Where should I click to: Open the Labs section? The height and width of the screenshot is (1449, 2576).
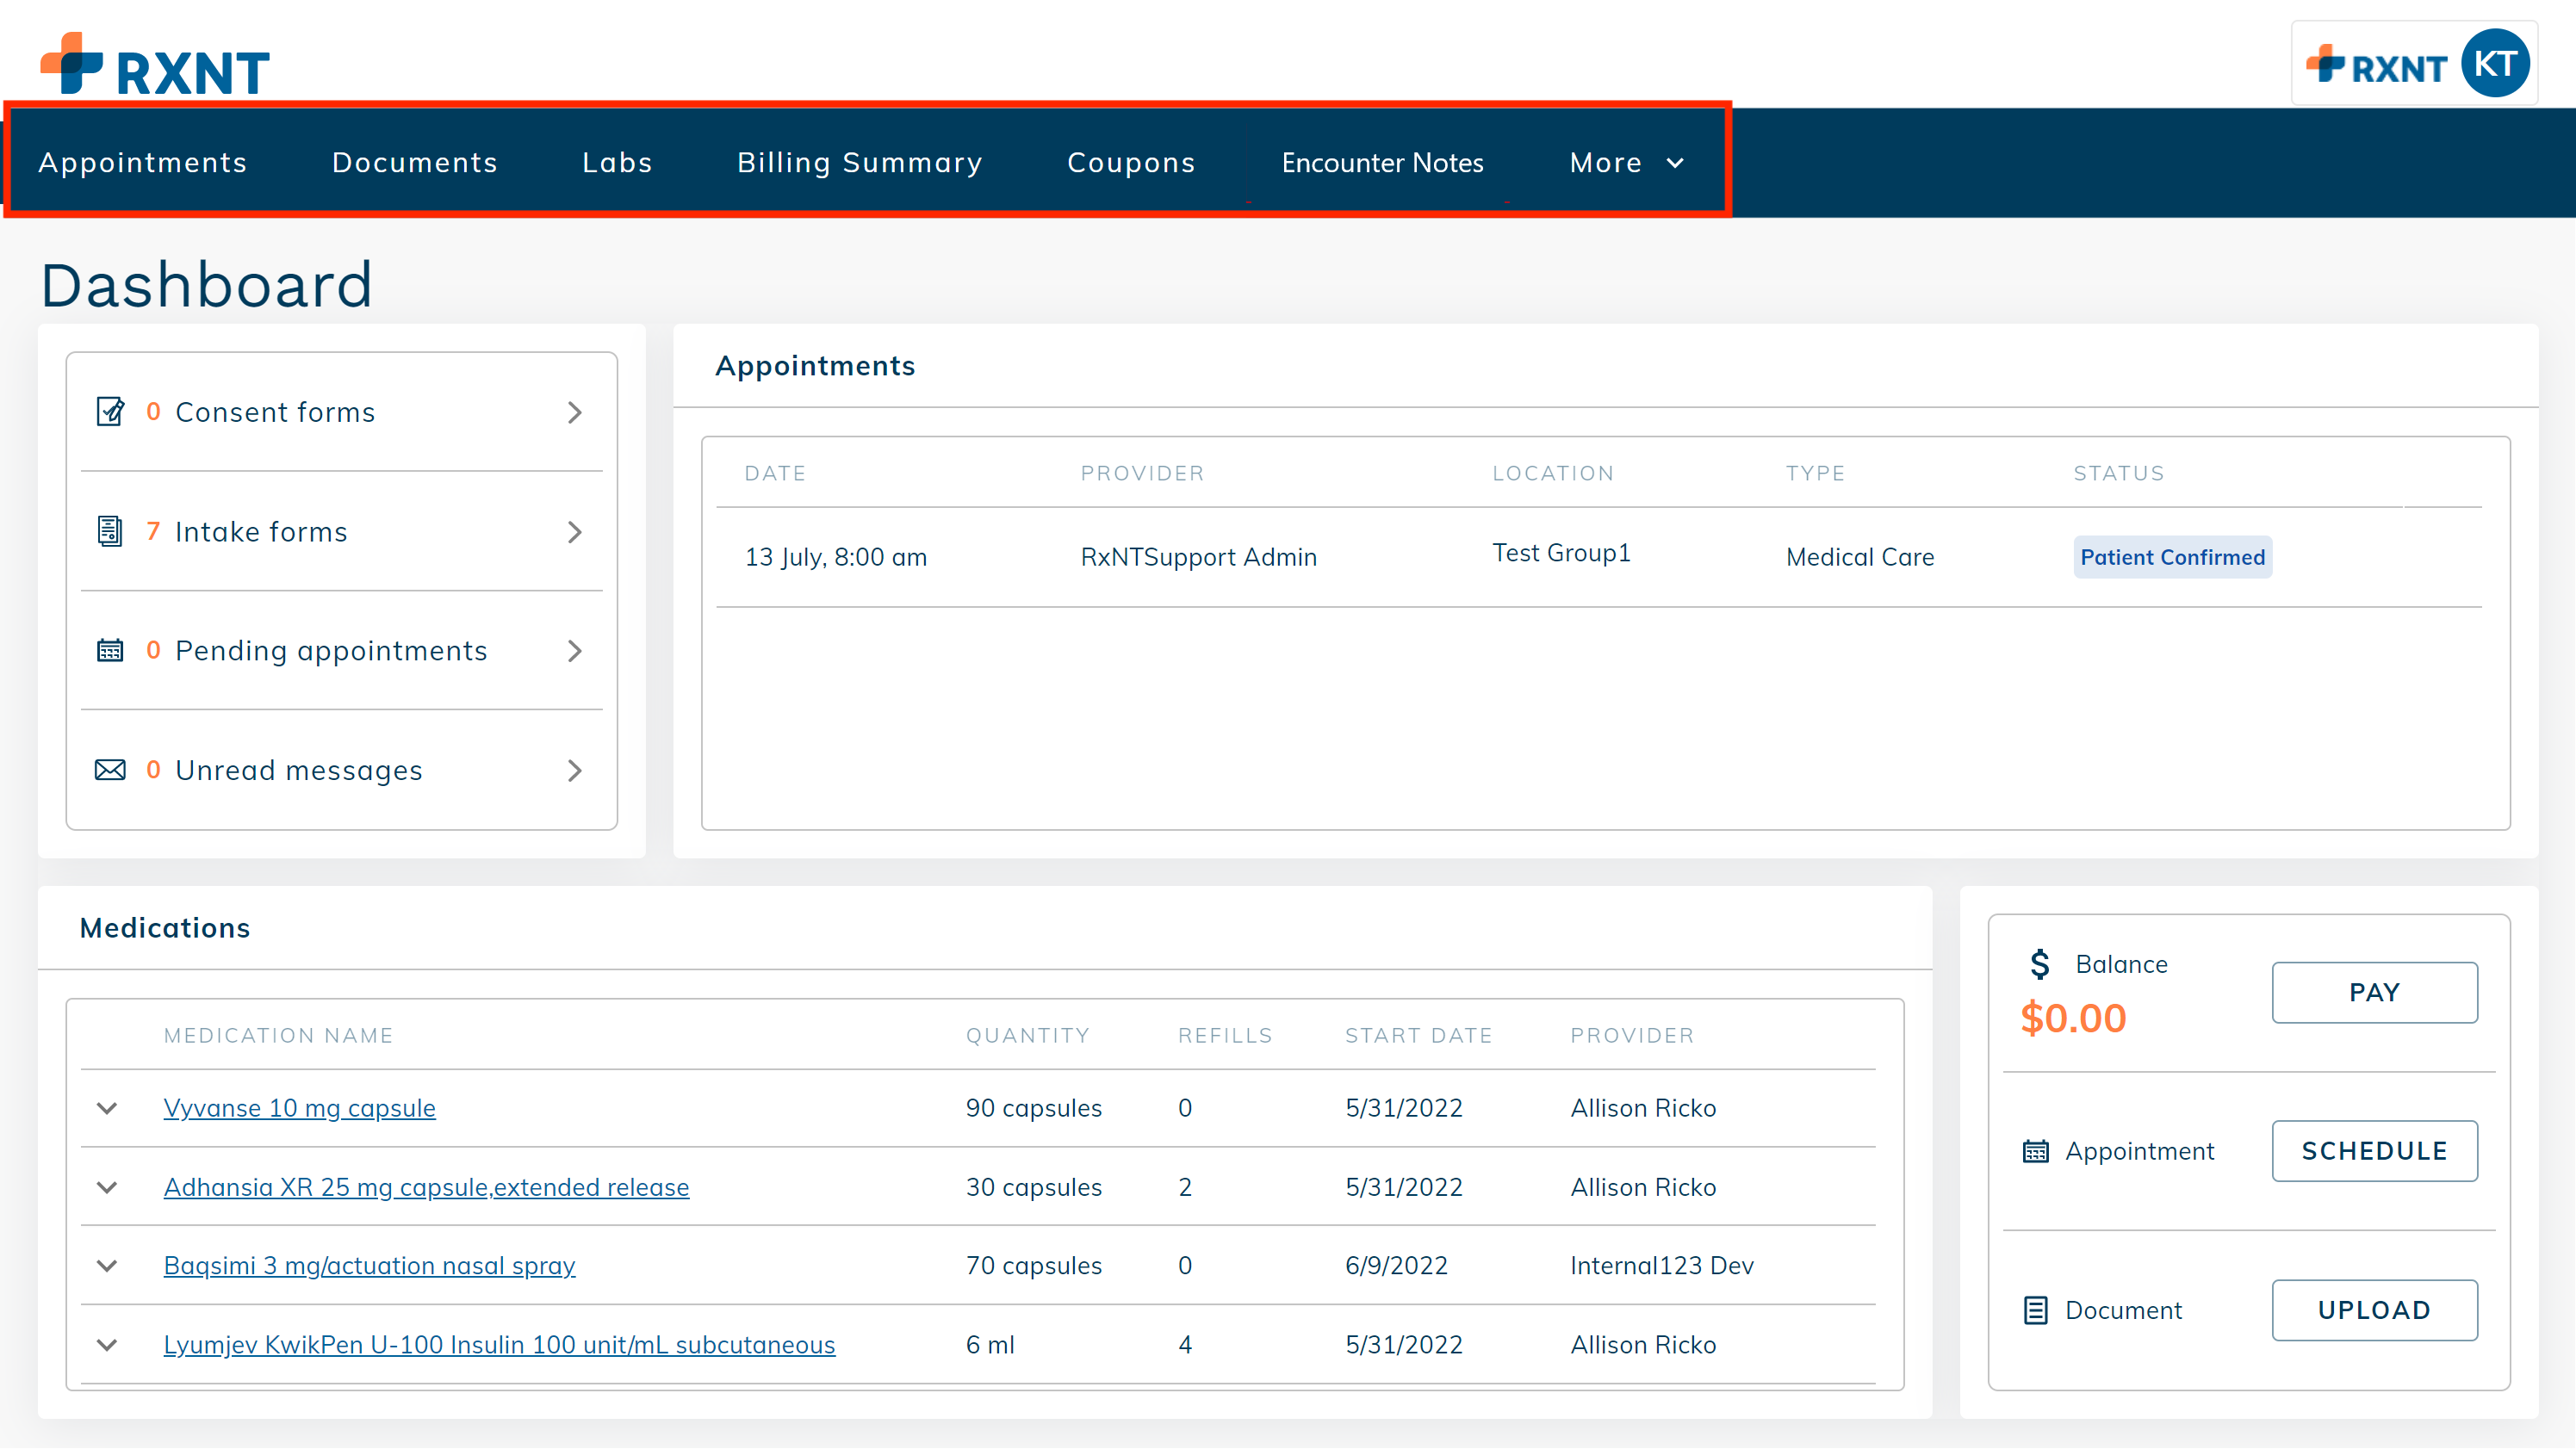click(x=617, y=162)
